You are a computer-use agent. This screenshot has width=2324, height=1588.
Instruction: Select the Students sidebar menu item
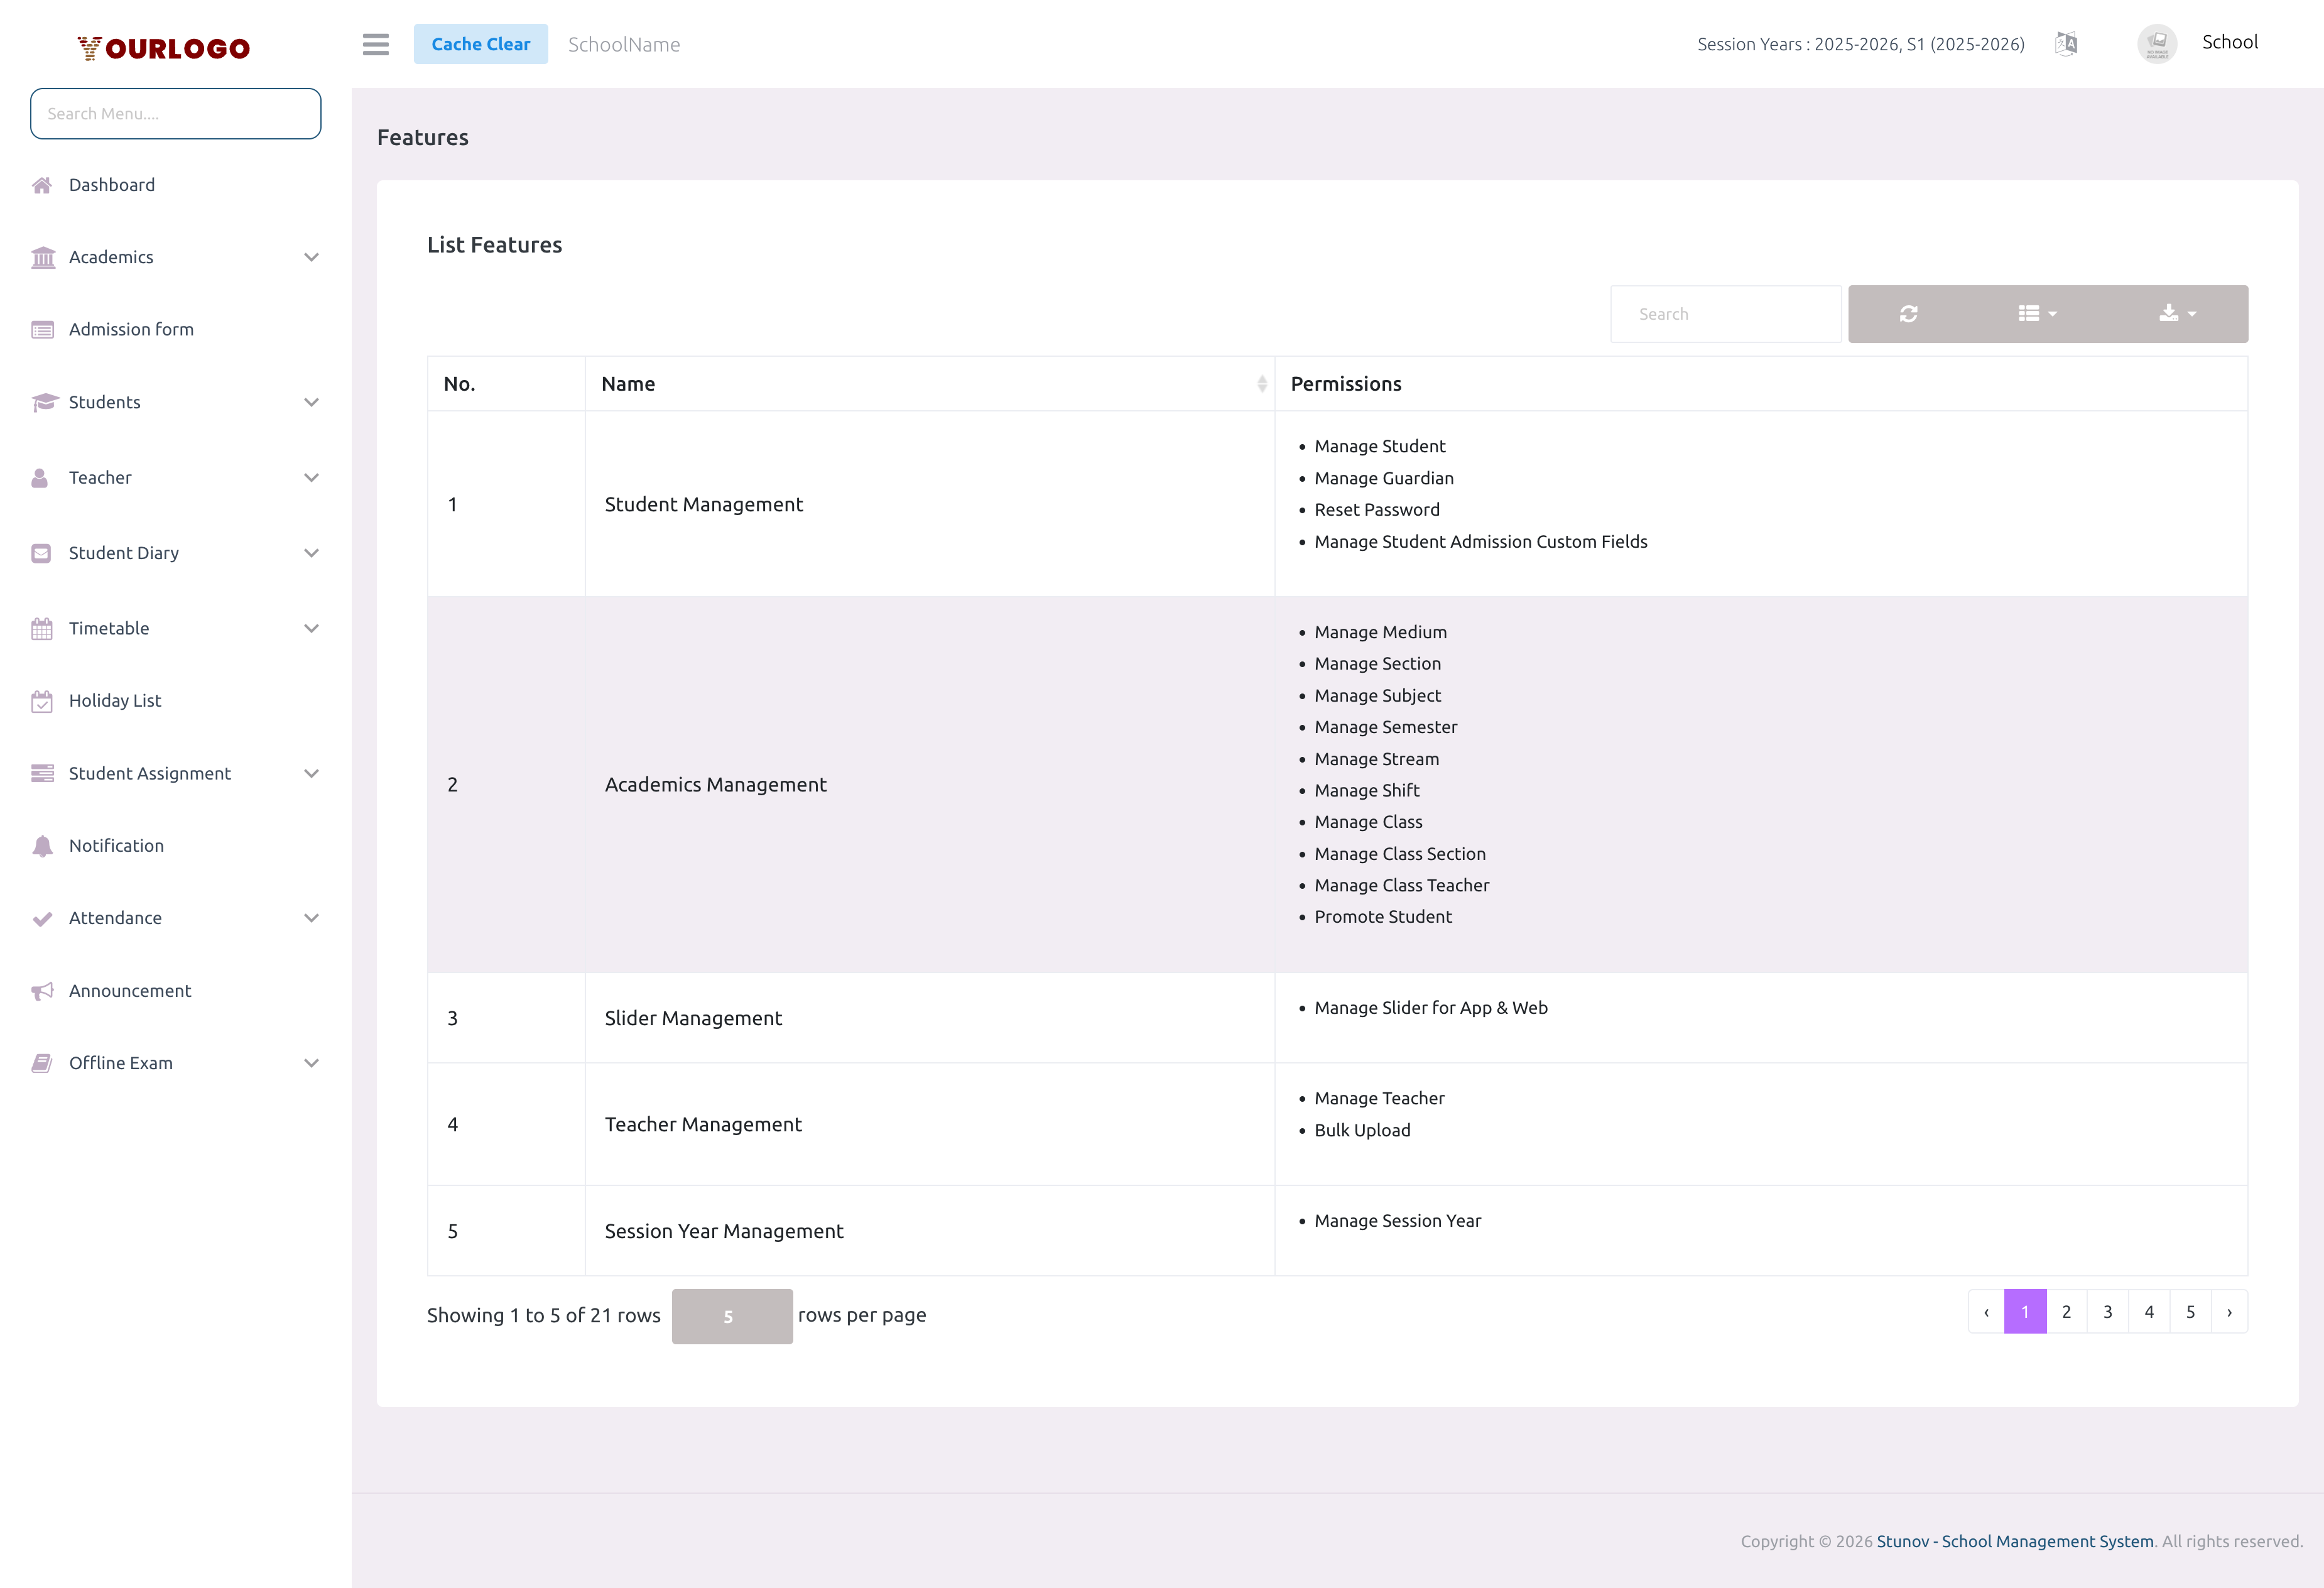pos(104,402)
